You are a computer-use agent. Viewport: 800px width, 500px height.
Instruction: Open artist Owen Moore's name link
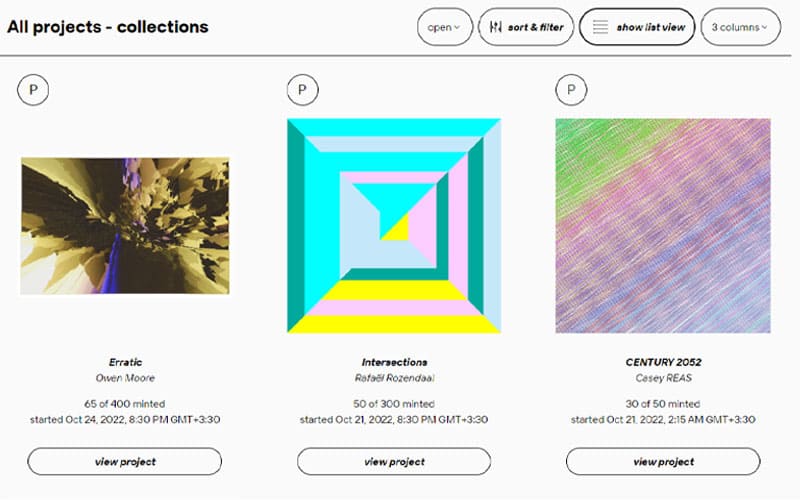[x=124, y=378]
